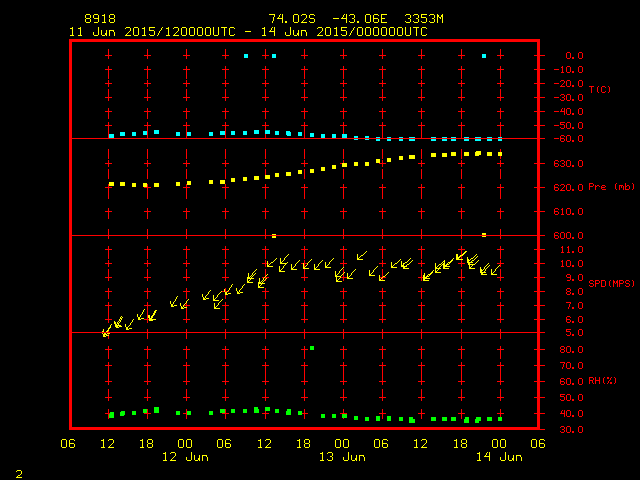Click the isolated green RH point near 80.0
The image size is (640, 480).
tap(312, 348)
